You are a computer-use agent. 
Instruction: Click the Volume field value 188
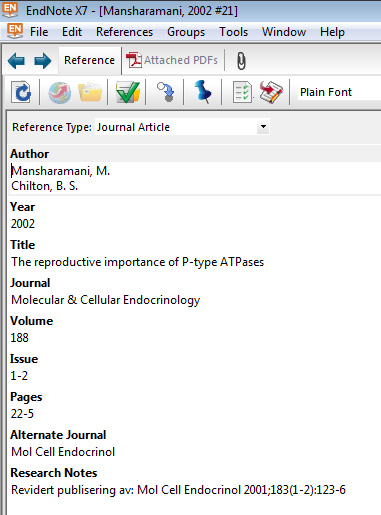tap(20, 338)
